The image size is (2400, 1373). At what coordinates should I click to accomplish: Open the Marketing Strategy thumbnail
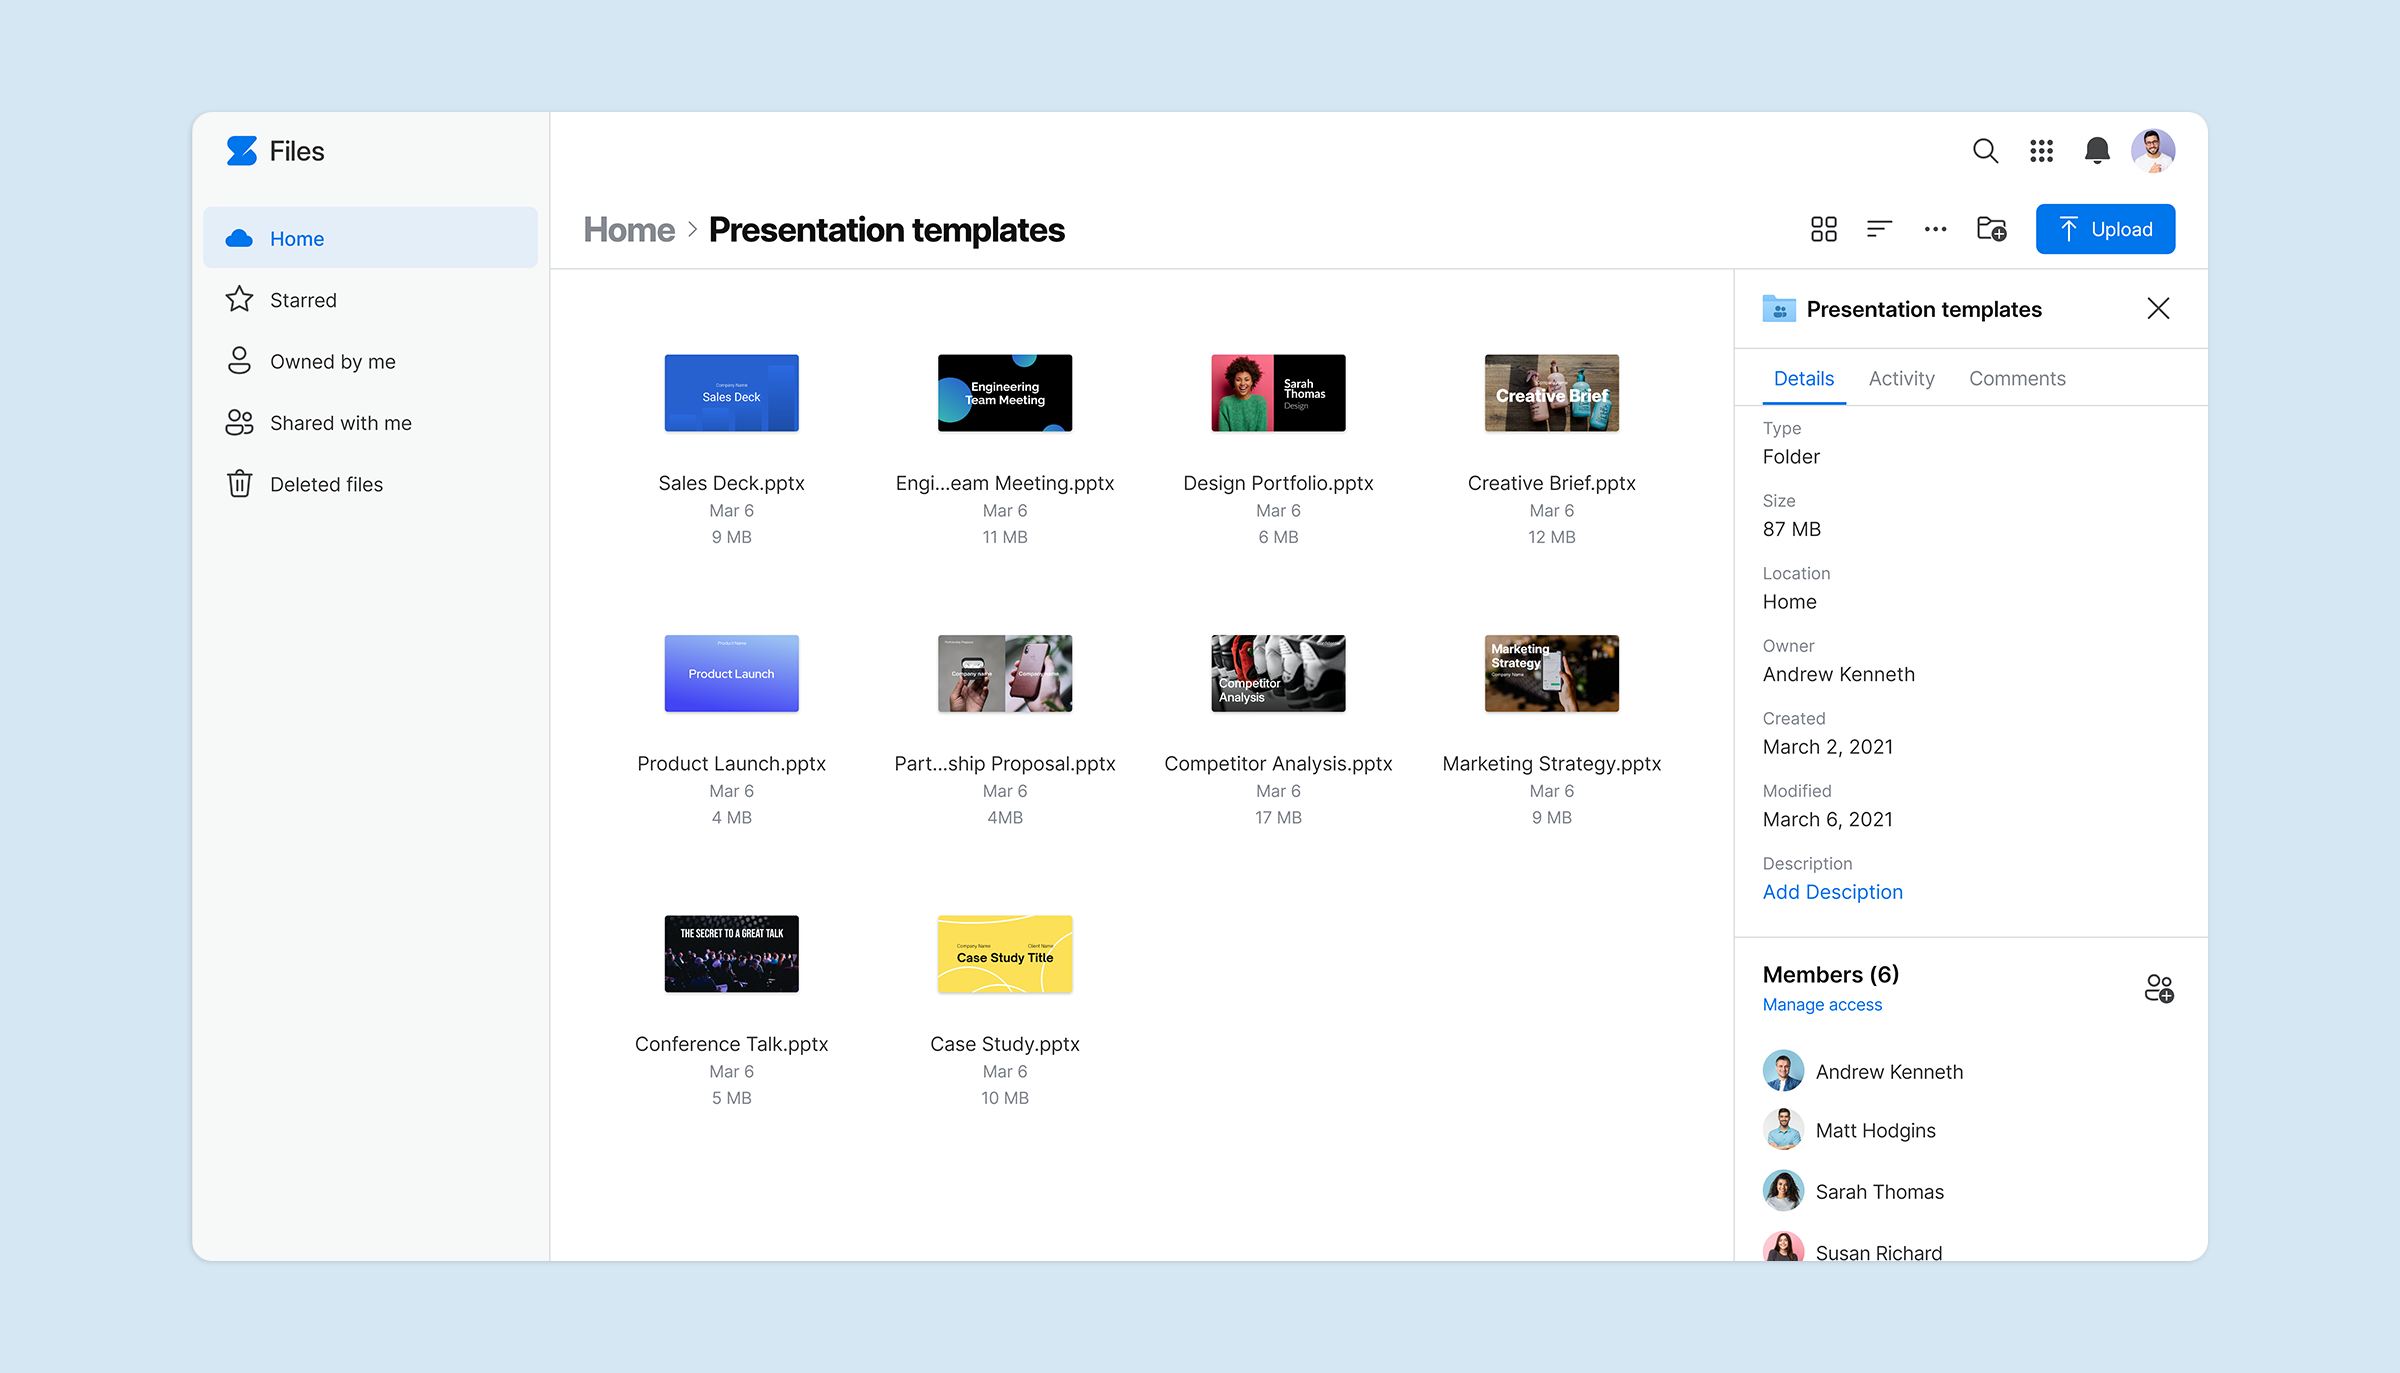tap(1551, 673)
